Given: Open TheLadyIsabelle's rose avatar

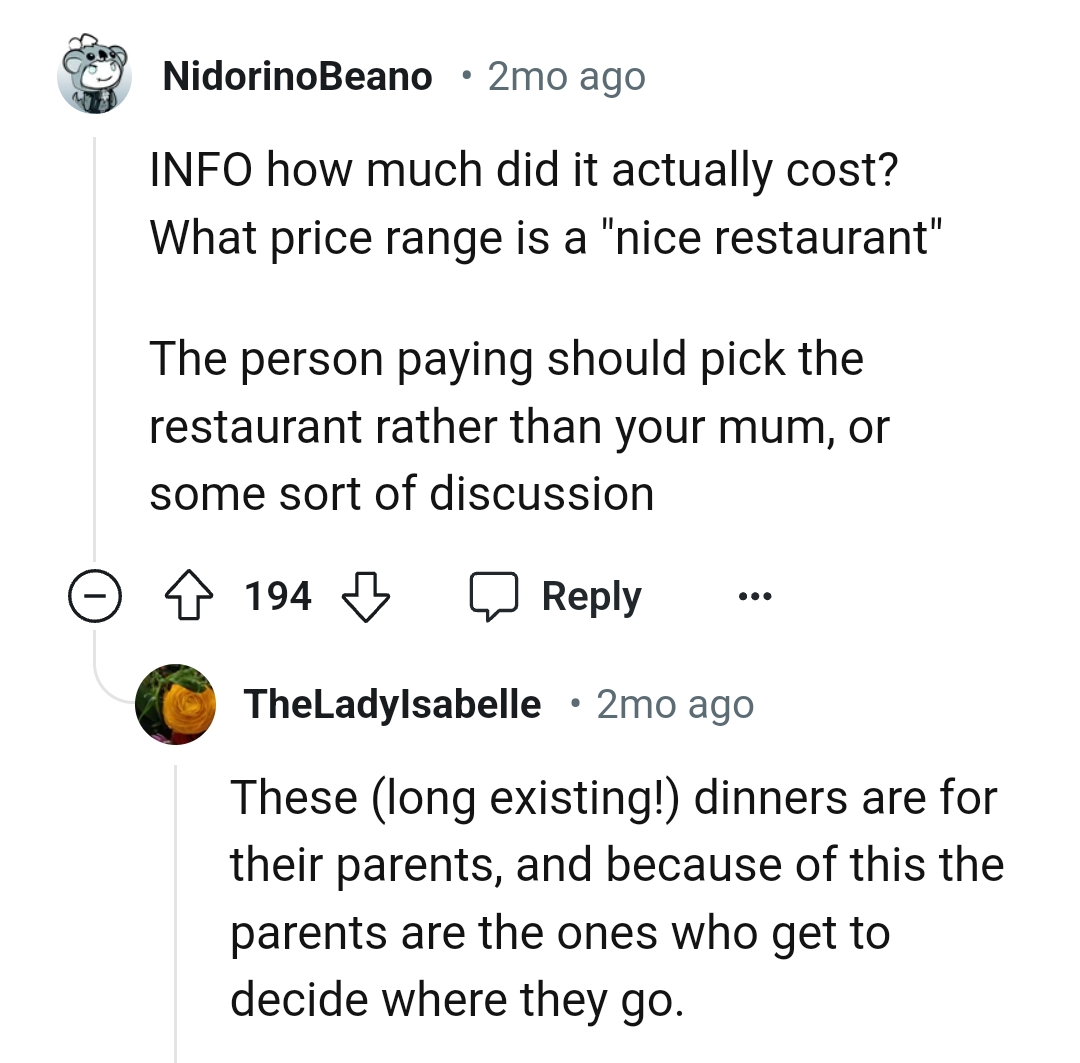Looking at the screenshot, I should coord(175,704).
